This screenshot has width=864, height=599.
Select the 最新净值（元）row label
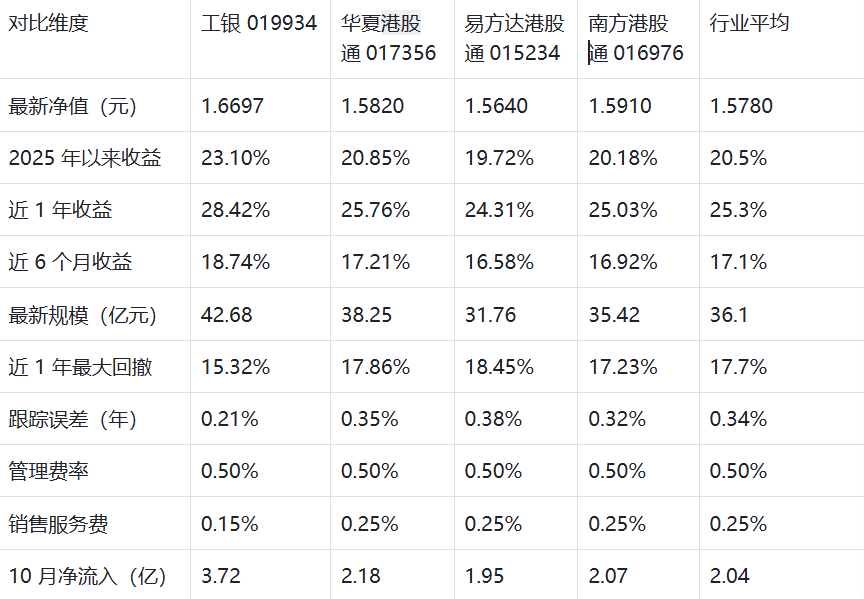(95, 105)
